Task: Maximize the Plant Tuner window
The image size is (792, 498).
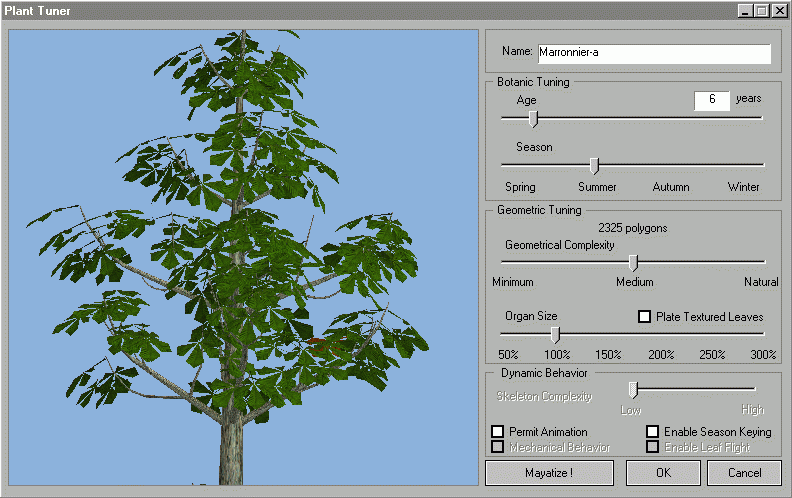Action: tap(761, 10)
